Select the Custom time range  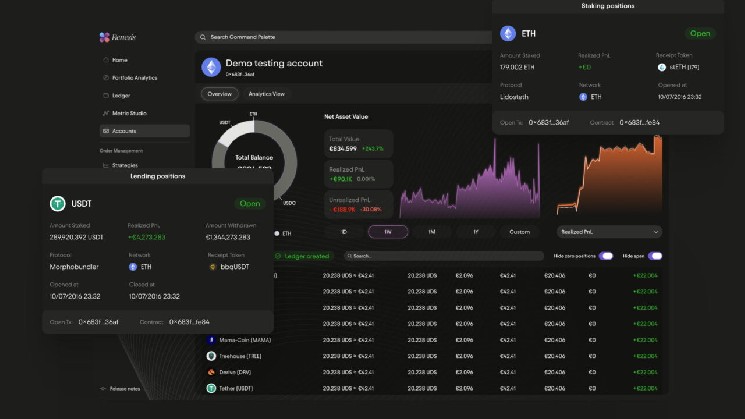(519, 232)
